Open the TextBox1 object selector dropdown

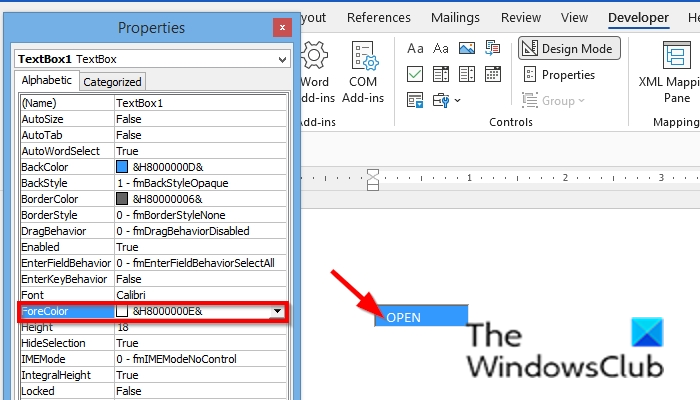pos(282,59)
